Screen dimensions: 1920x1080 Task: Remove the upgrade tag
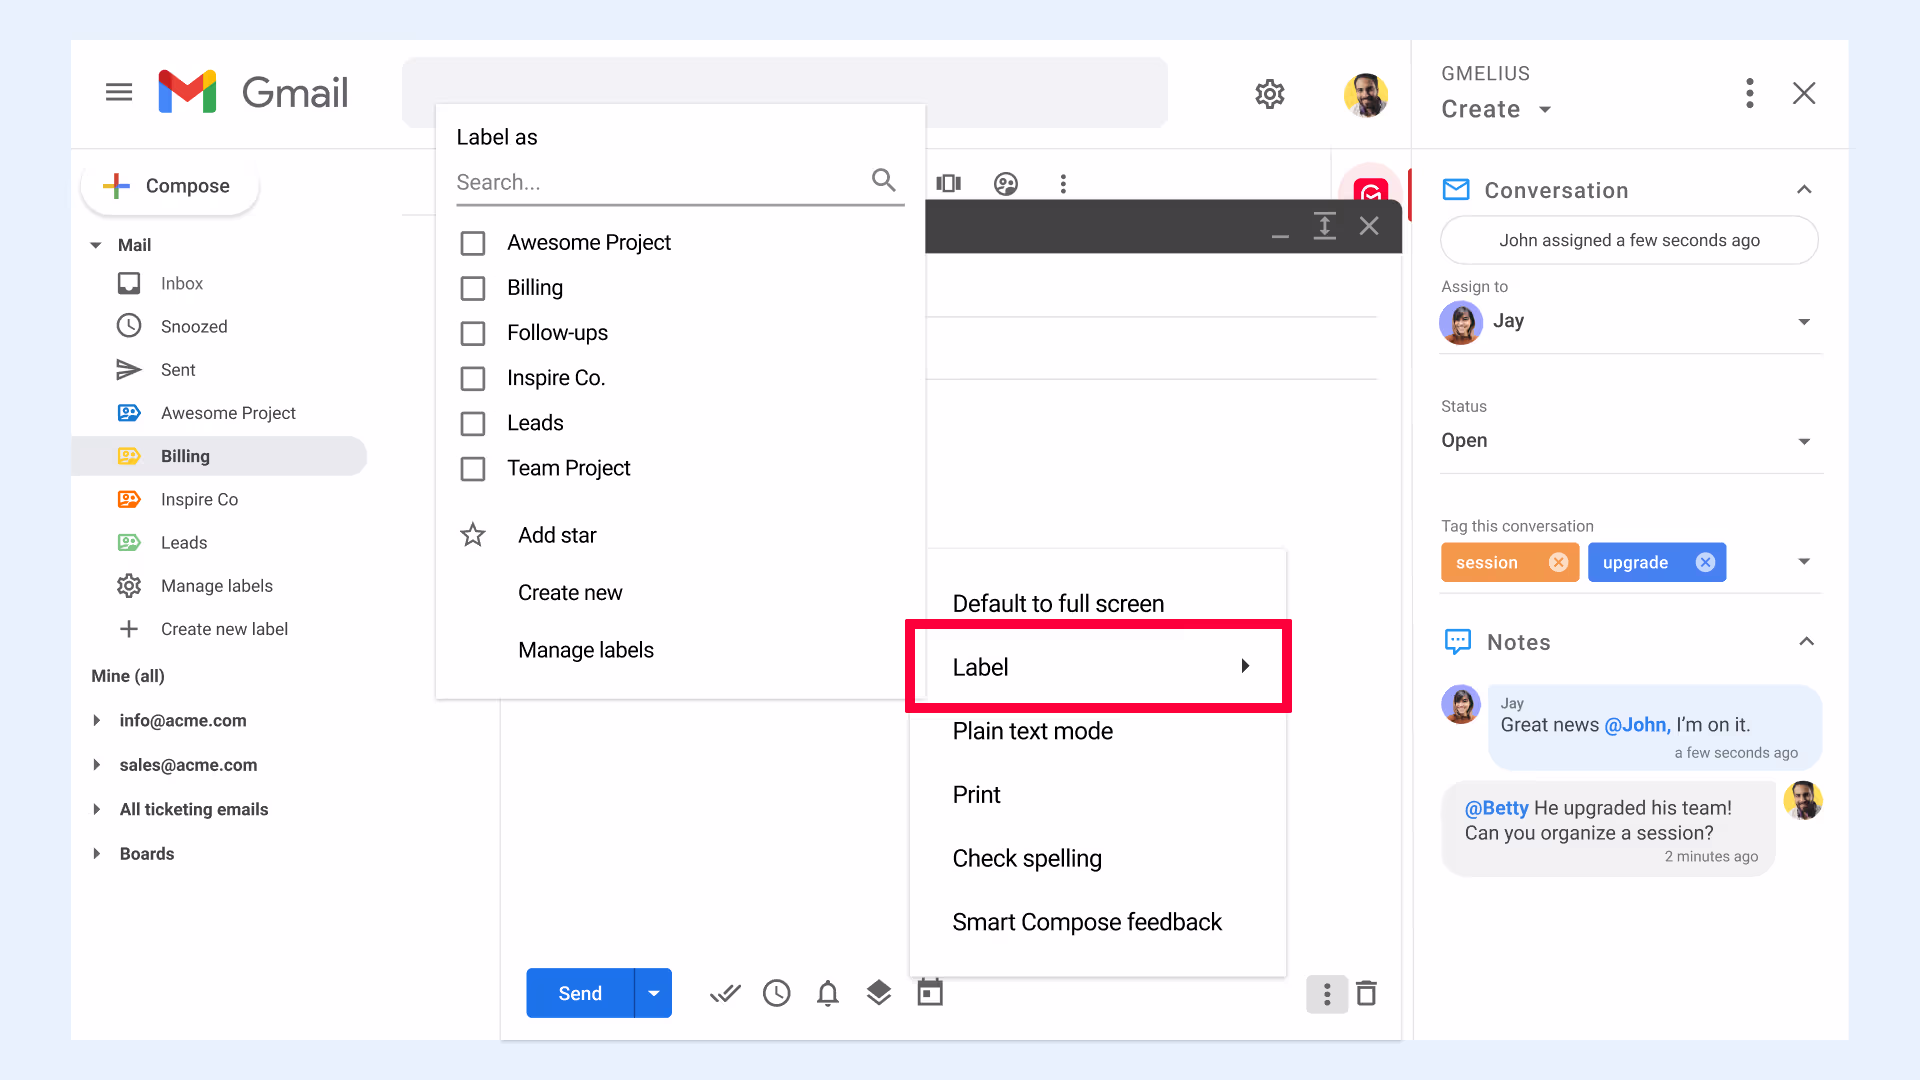[x=1706, y=563]
